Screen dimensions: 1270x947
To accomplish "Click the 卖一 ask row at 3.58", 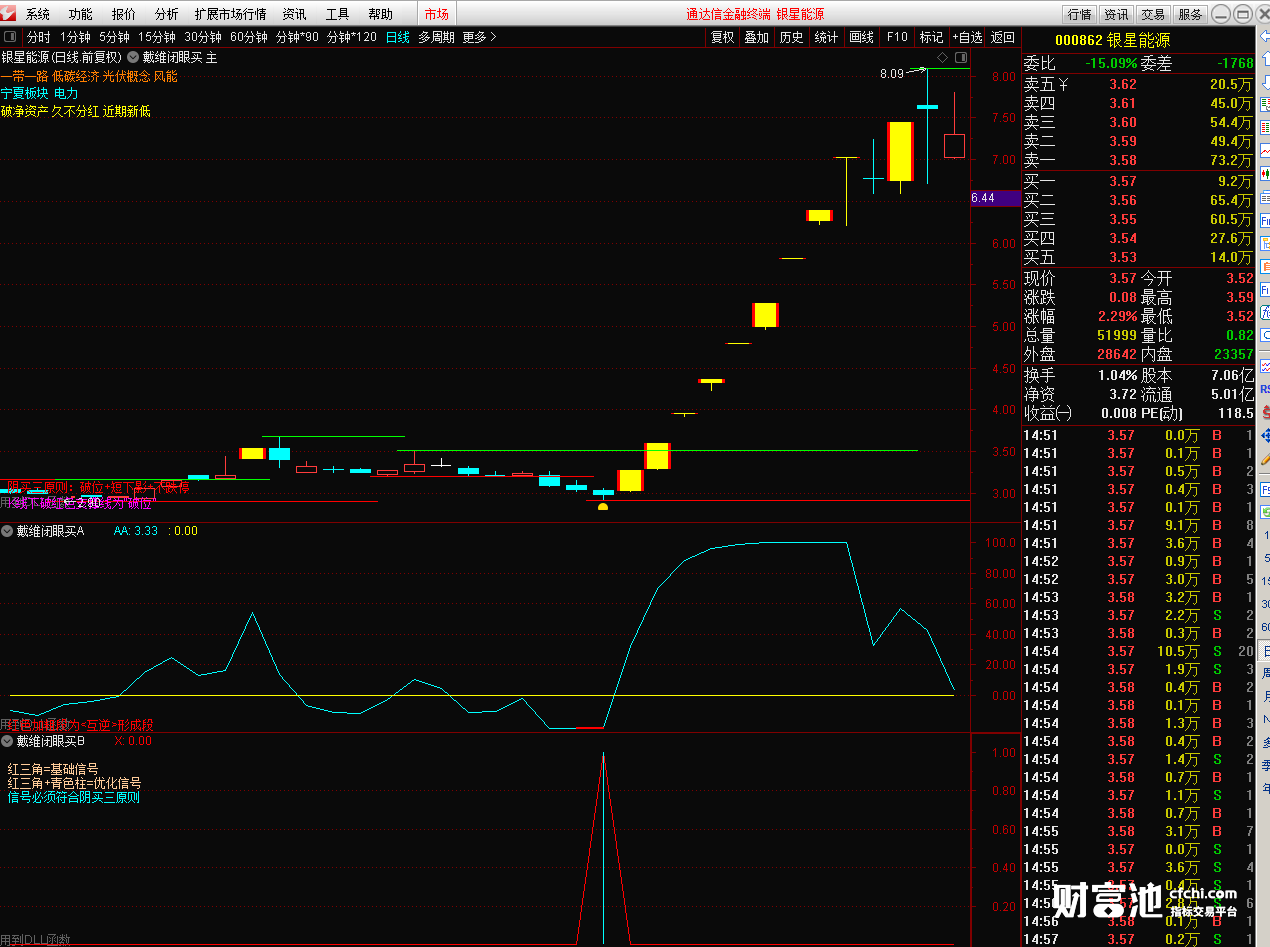I will (x=1138, y=160).
